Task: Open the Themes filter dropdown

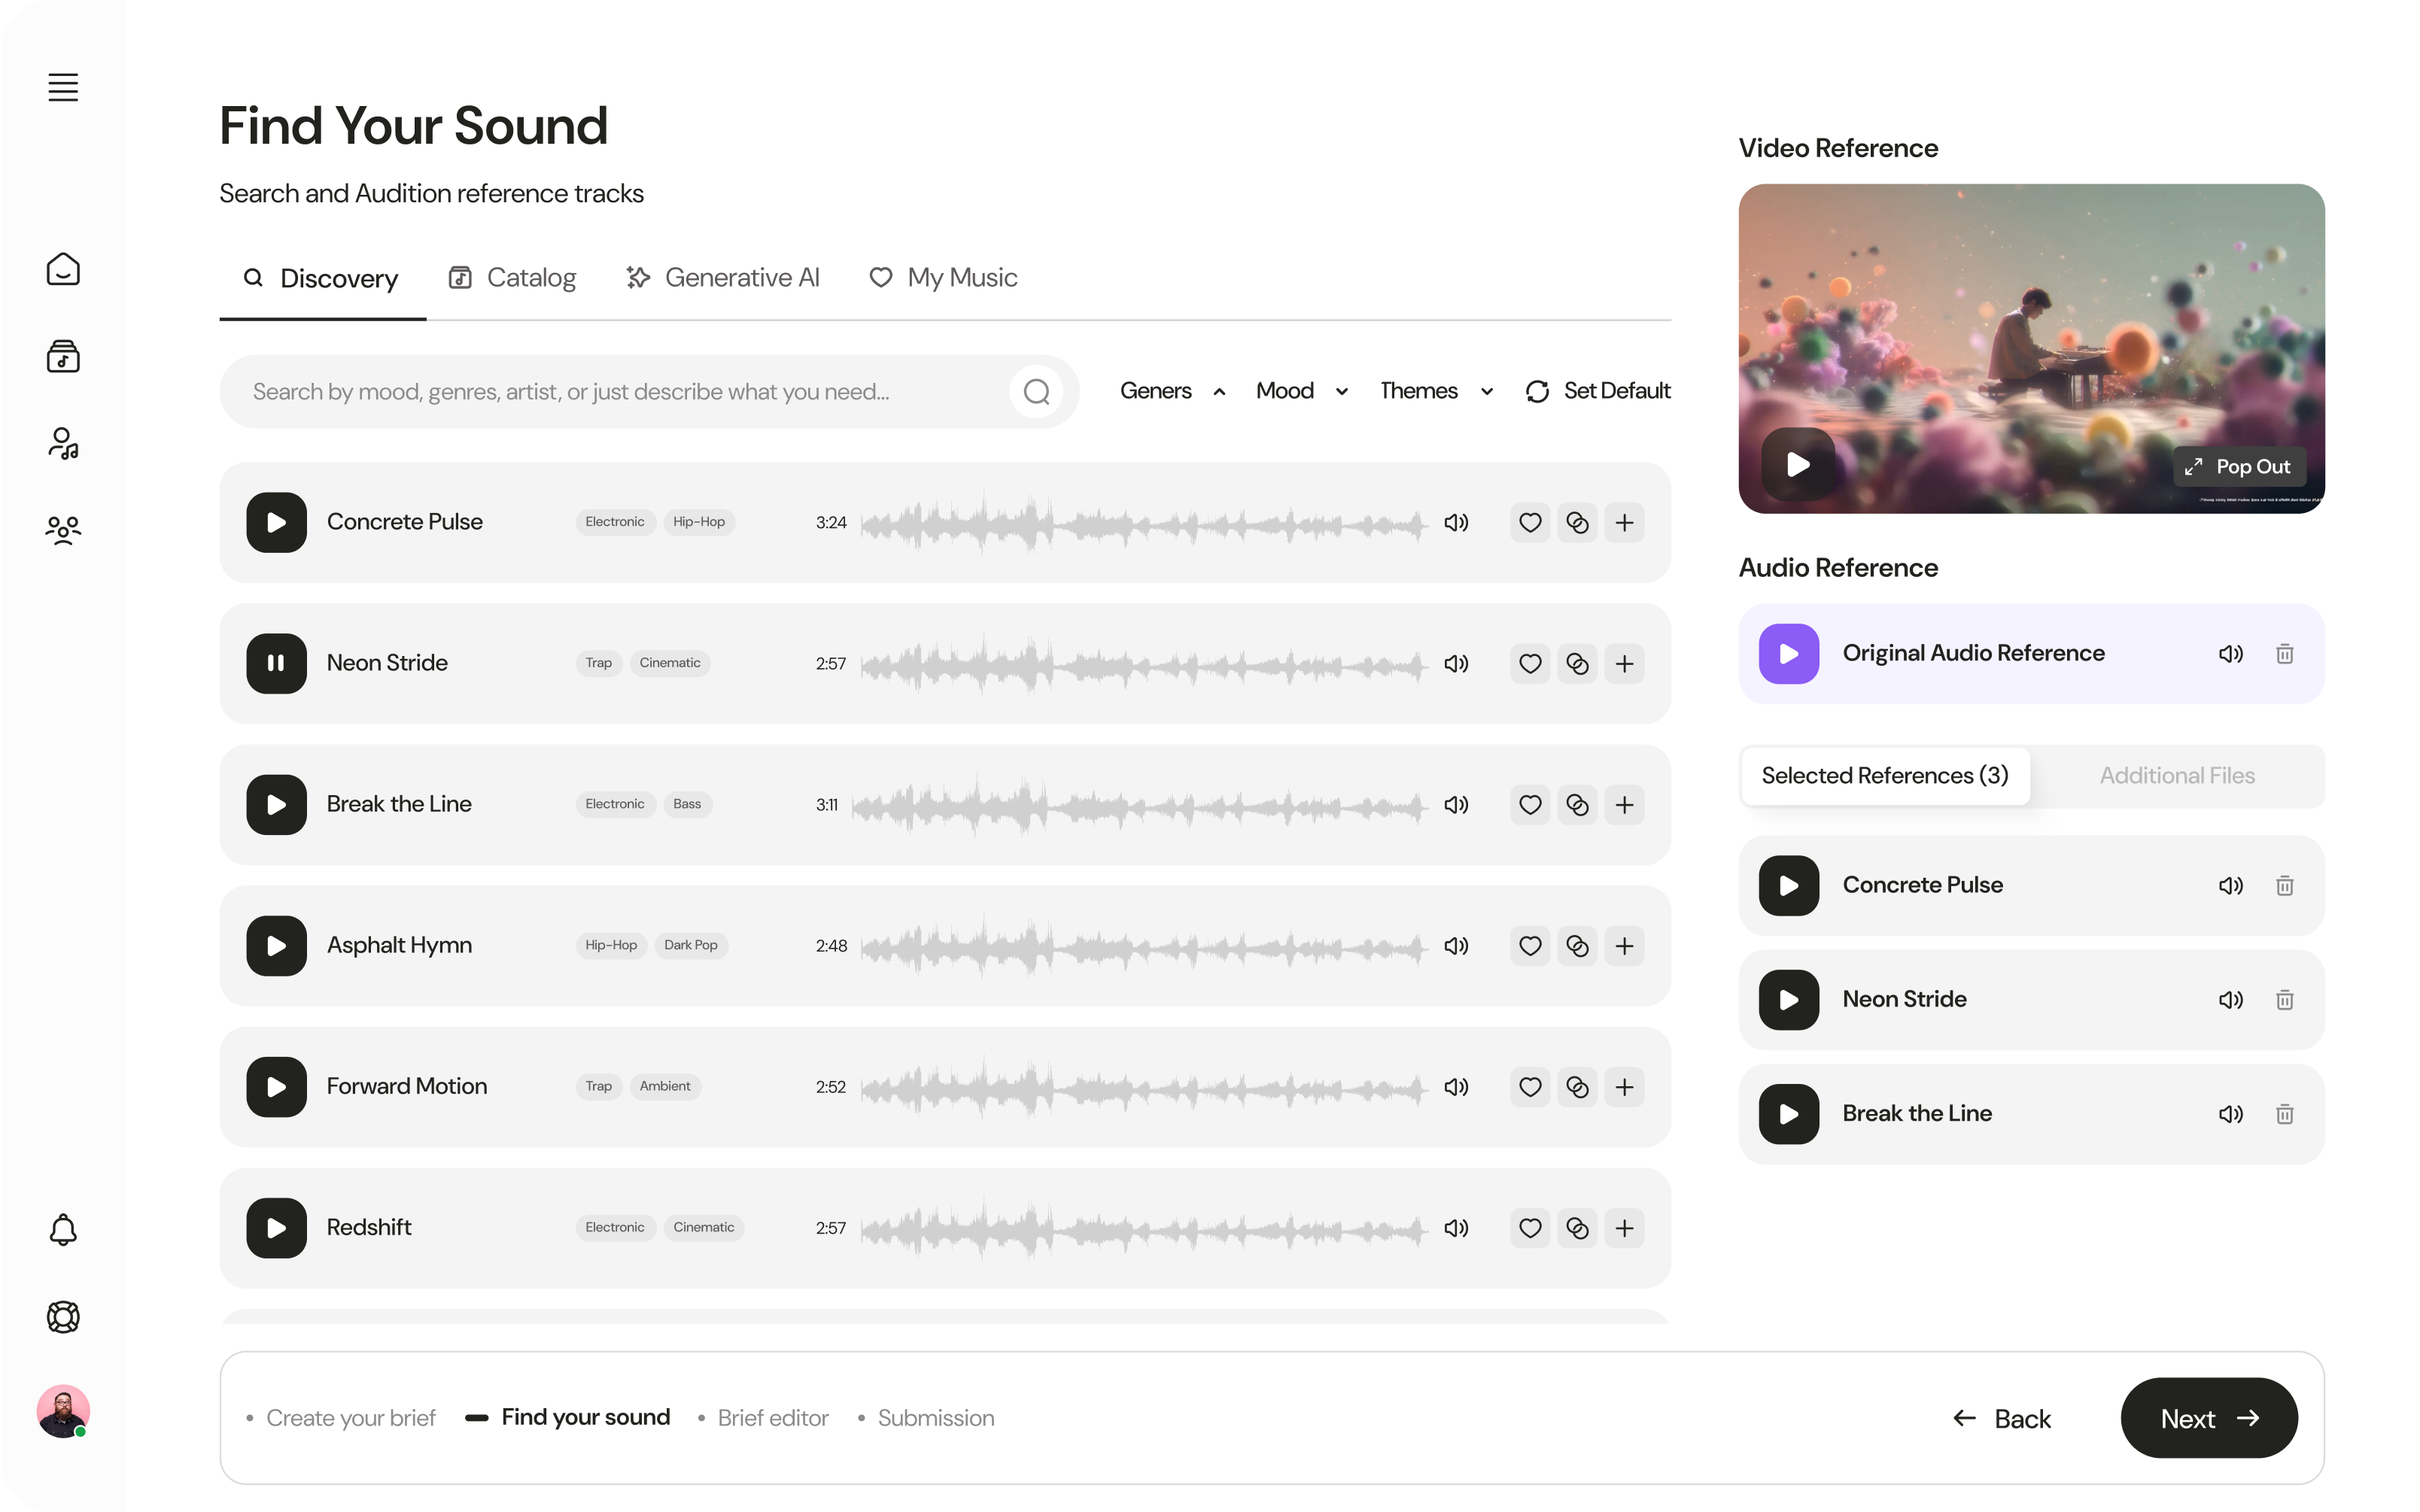Action: 1436,391
